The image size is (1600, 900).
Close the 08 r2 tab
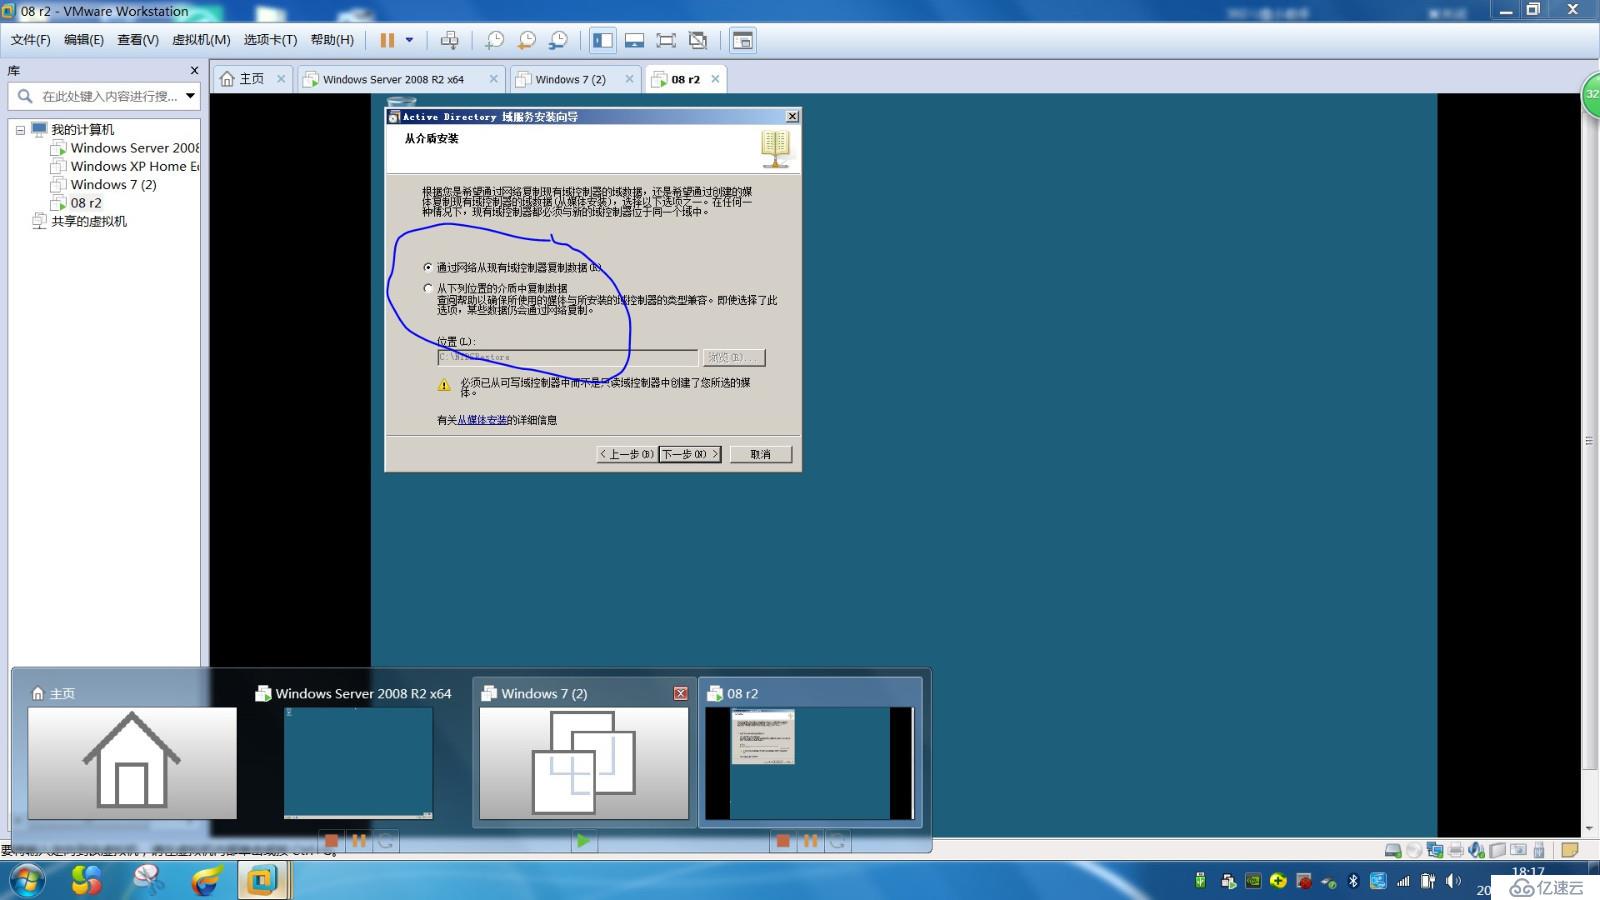click(x=715, y=79)
